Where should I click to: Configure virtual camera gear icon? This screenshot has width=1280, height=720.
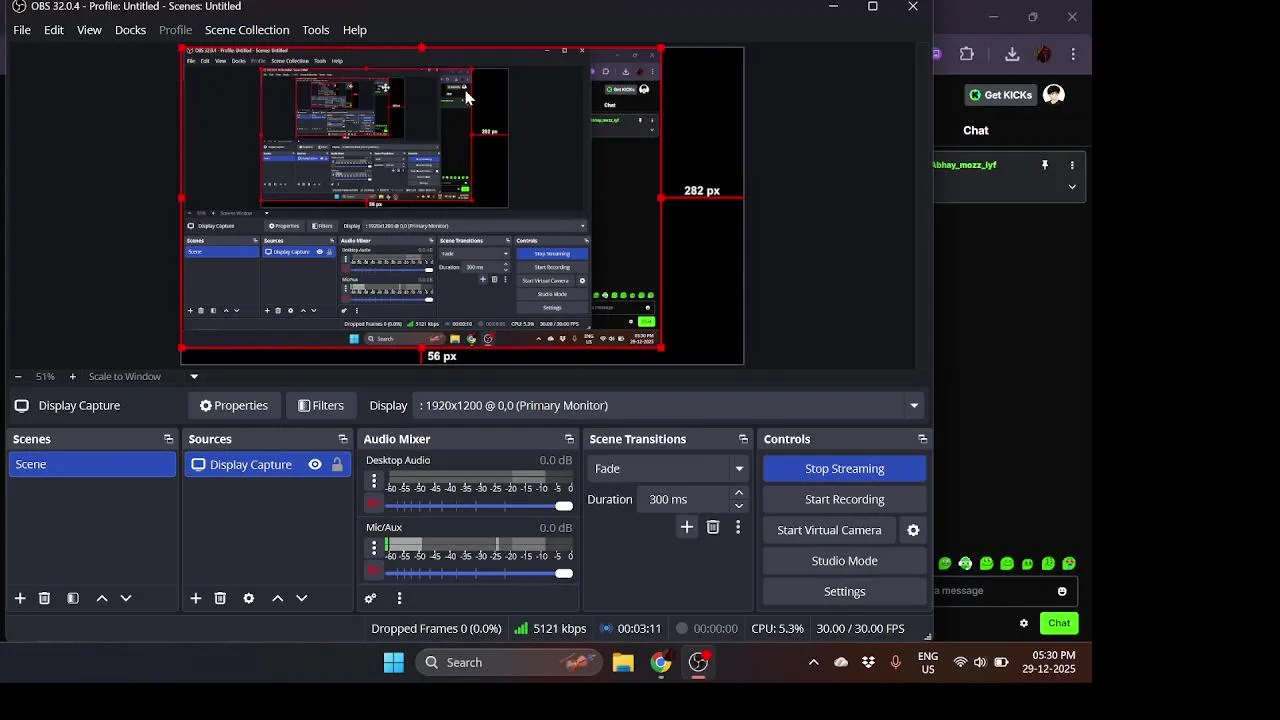coord(913,530)
